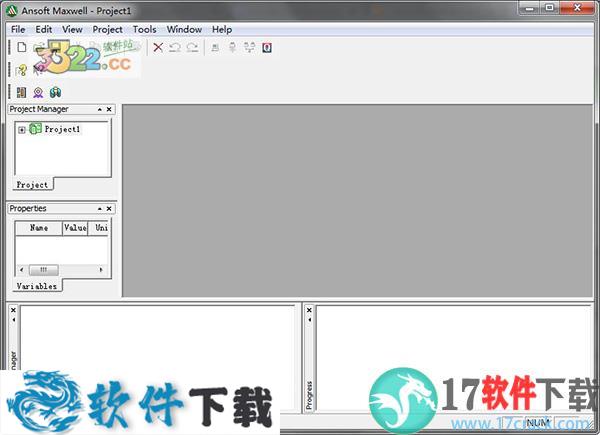Click the Redo arrow icon

point(192,47)
